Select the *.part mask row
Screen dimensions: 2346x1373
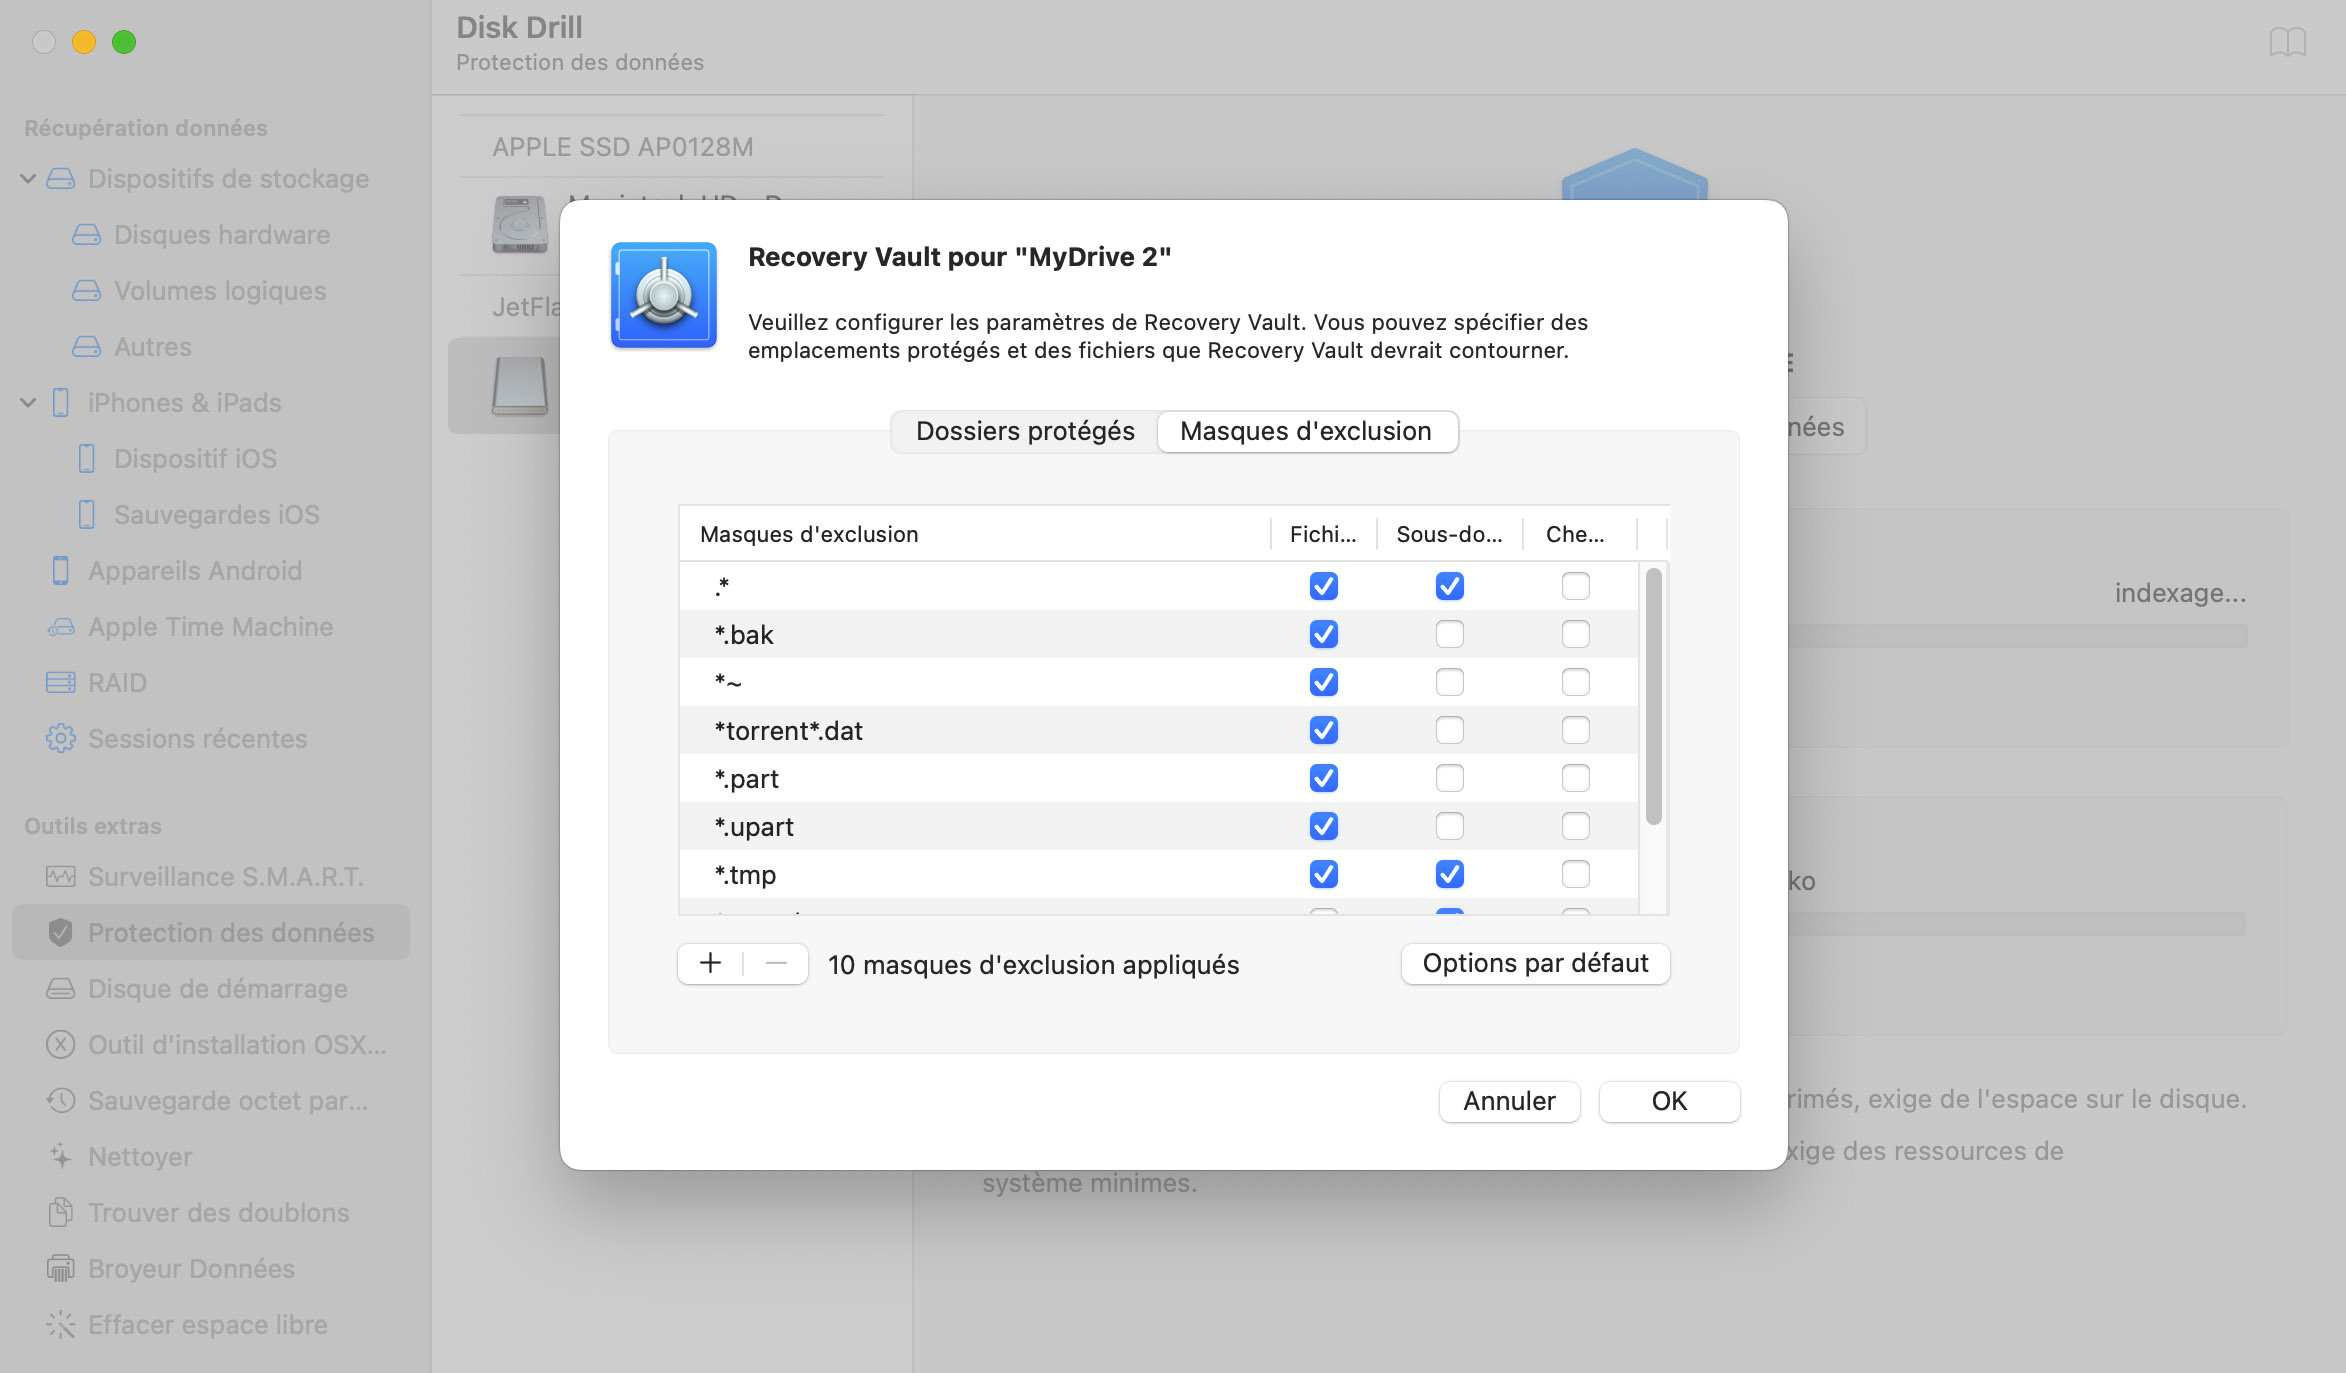(1159, 778)
